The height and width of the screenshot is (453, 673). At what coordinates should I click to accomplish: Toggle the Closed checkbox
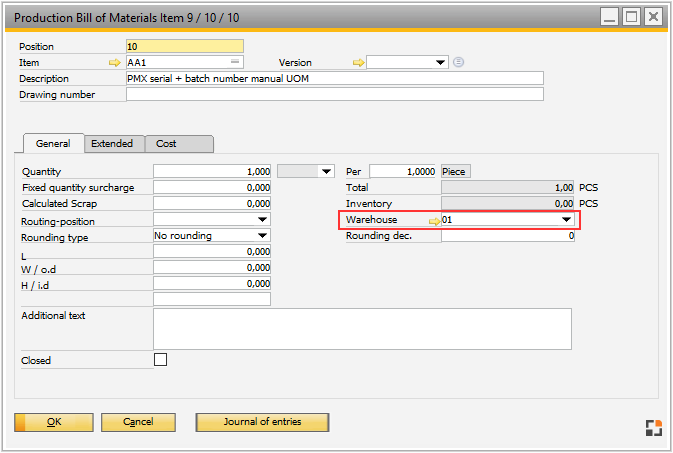(161, 359)
